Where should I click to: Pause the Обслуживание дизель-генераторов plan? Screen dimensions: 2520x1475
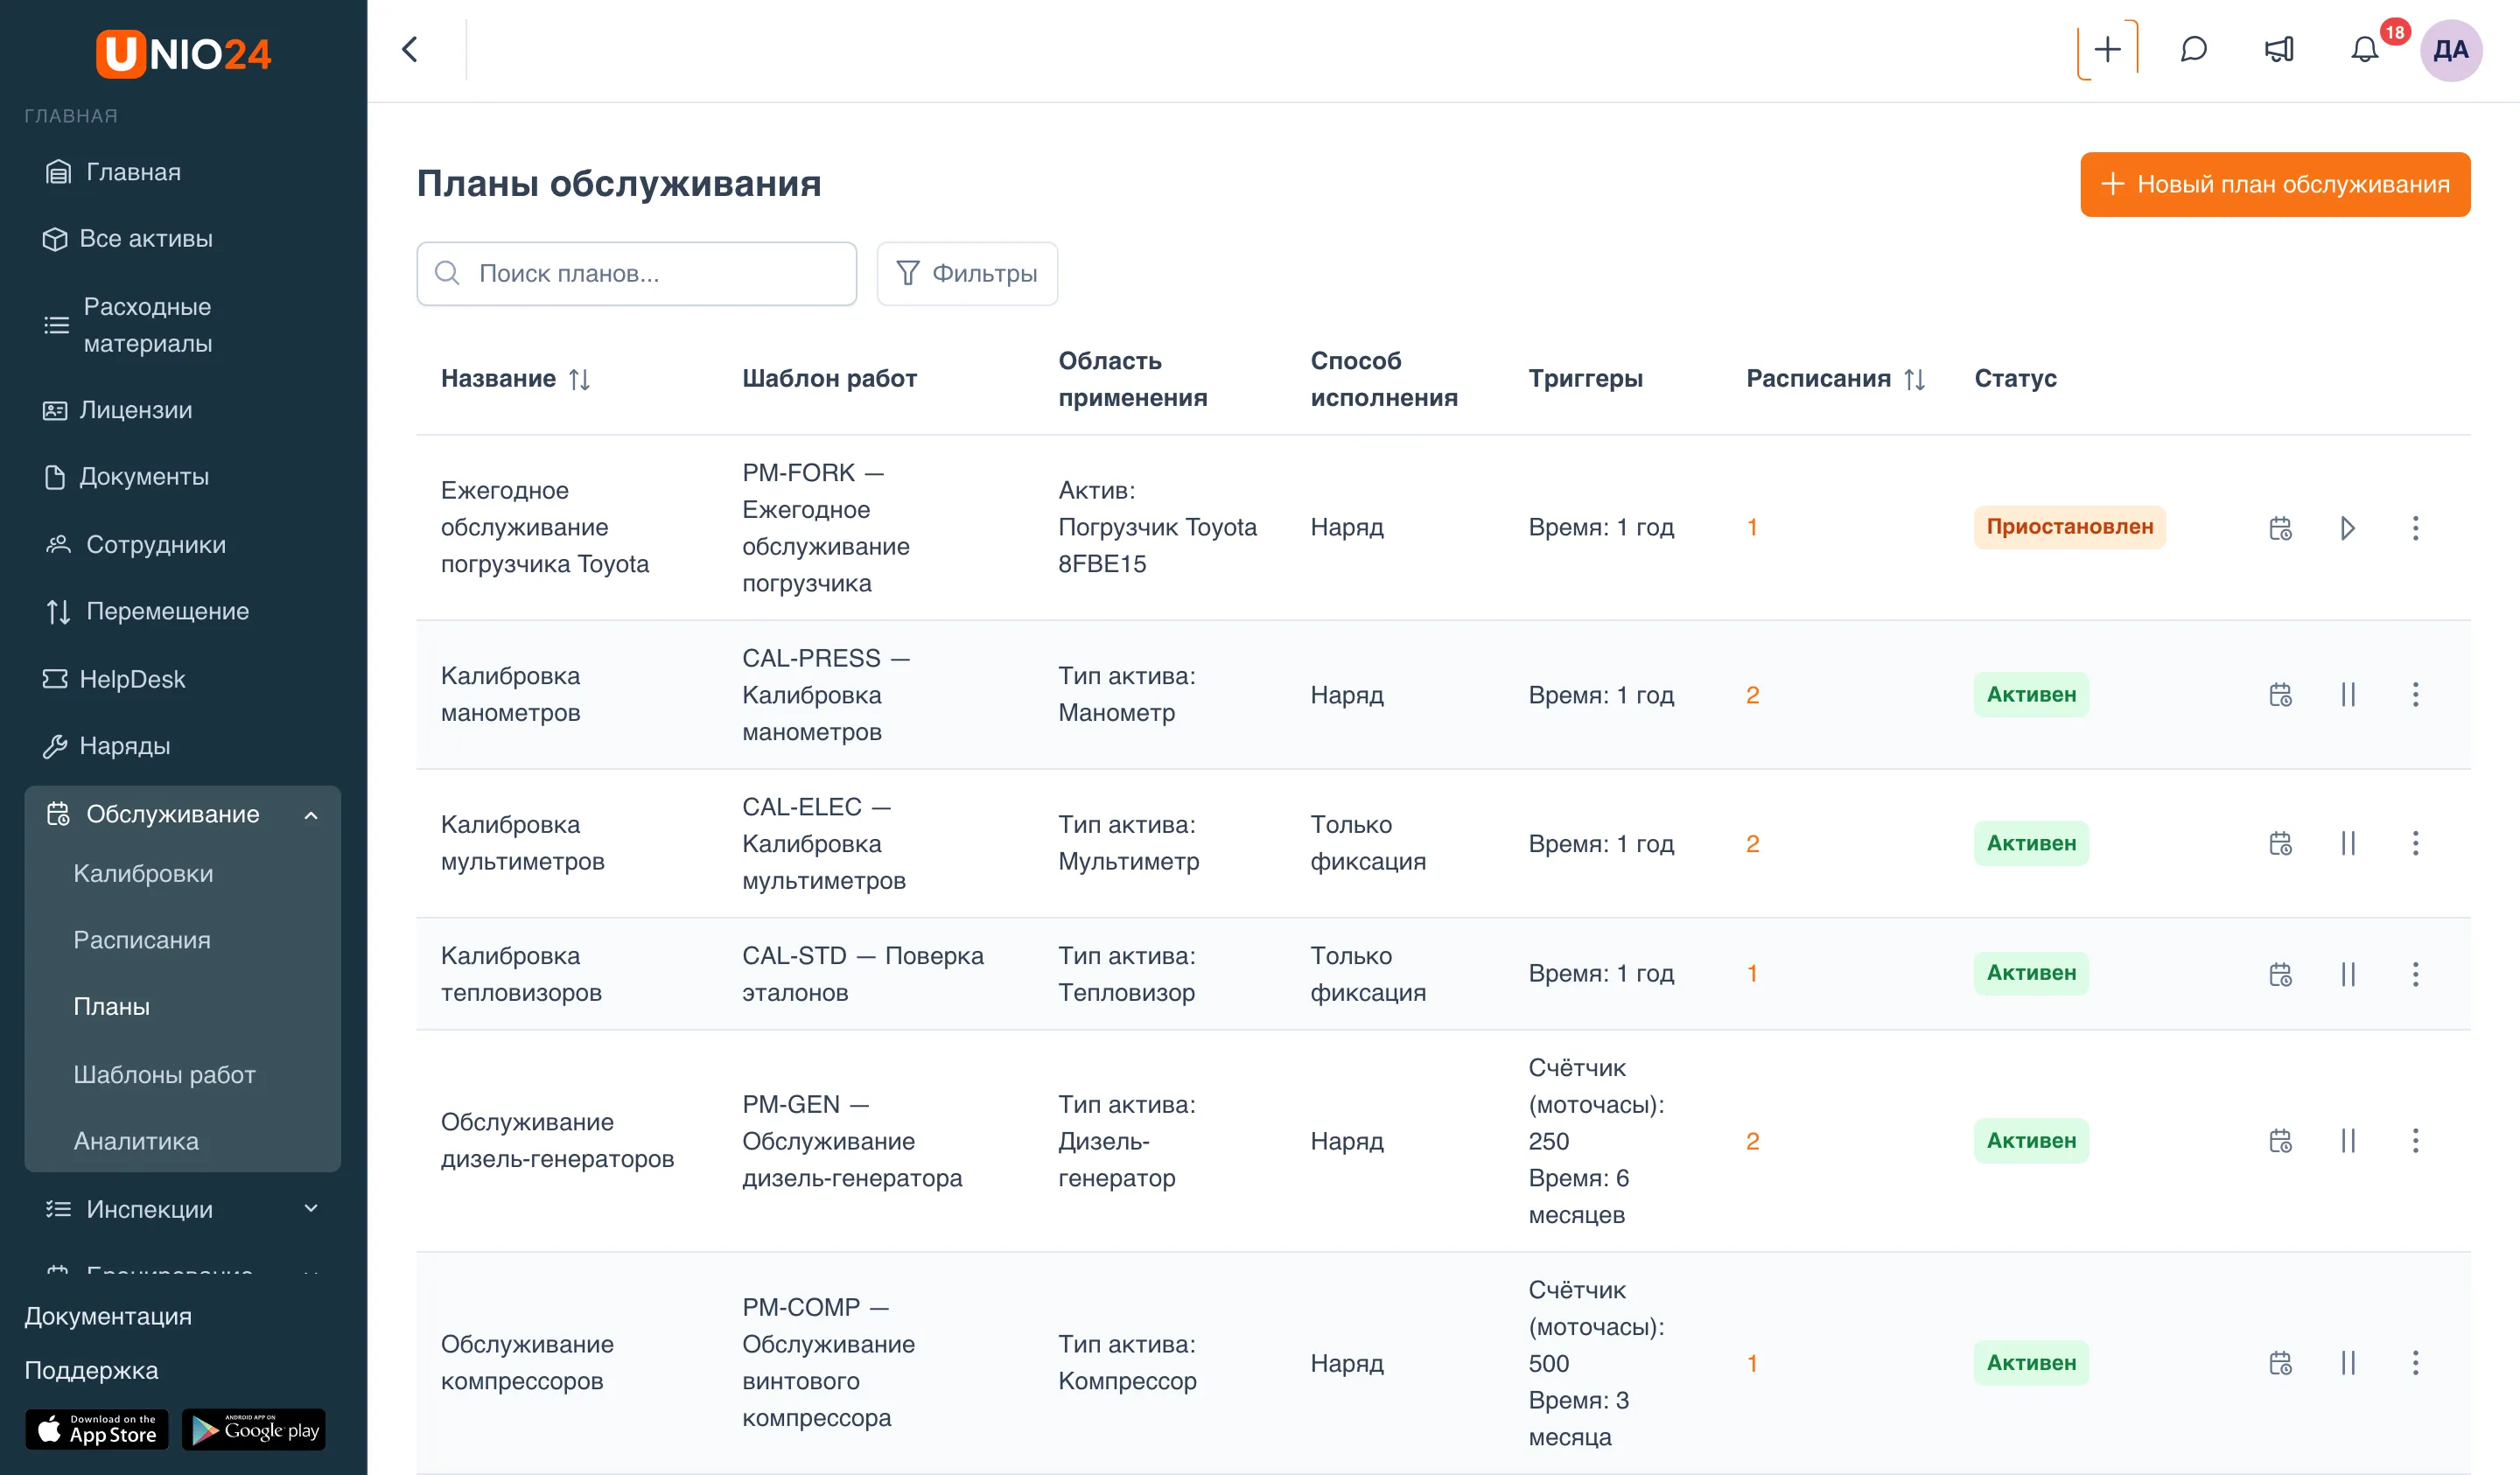pos(2348,1141)
